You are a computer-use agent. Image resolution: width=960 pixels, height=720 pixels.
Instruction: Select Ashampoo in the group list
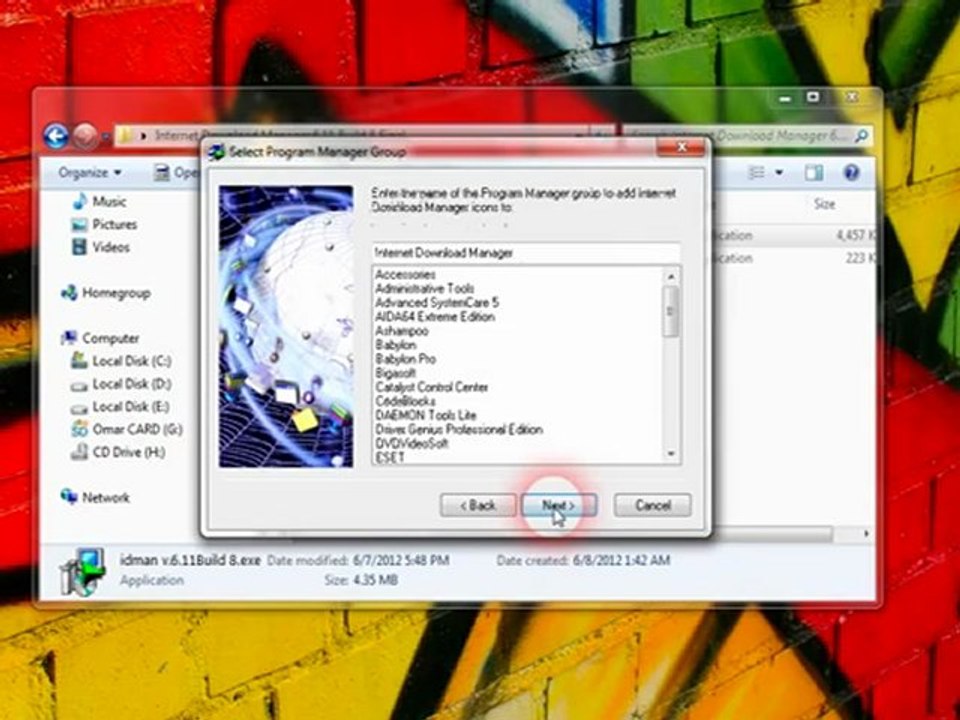[x=402, y=331]
